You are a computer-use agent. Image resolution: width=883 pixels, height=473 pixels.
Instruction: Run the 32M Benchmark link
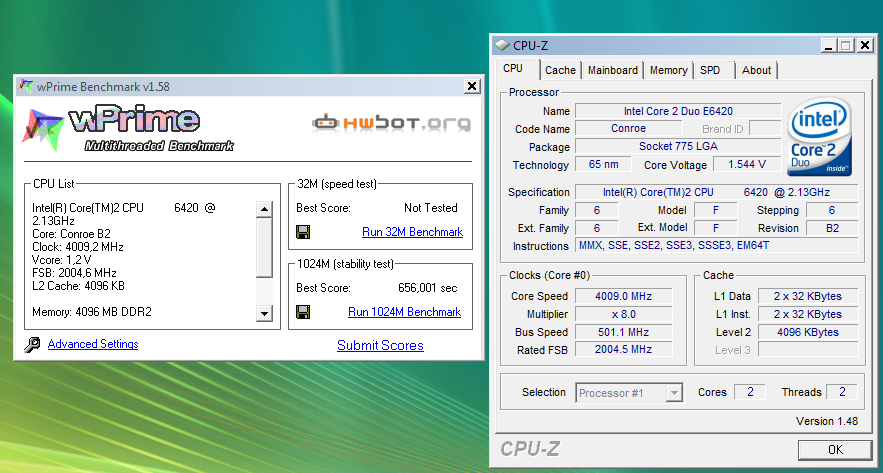[412, 232]
